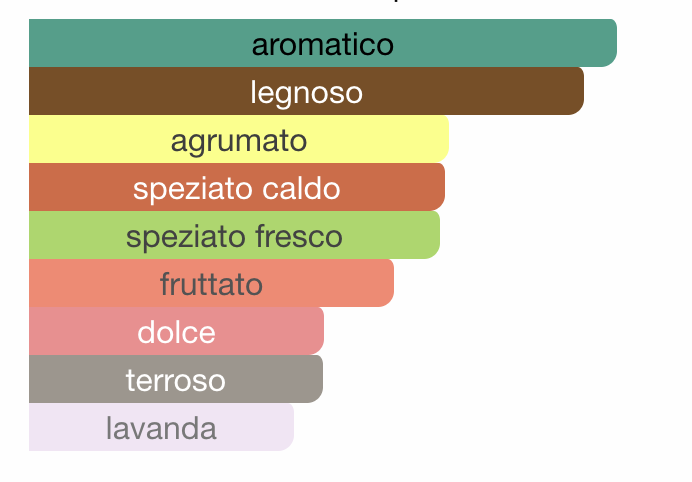Choose the yellow agrumato accord bar
The width and height of the screenshot is (692, 482).
(x=239, y=139)
